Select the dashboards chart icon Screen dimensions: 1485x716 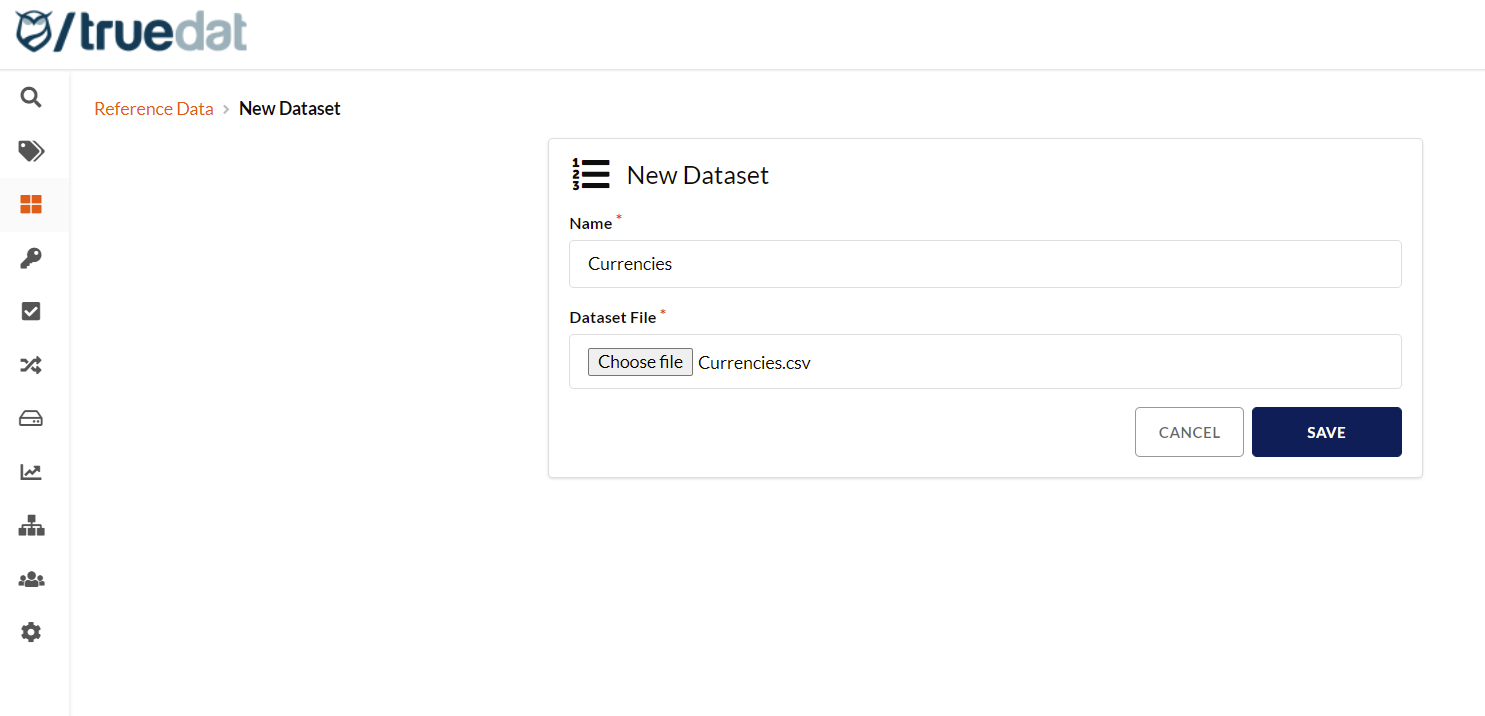point(30,471)
